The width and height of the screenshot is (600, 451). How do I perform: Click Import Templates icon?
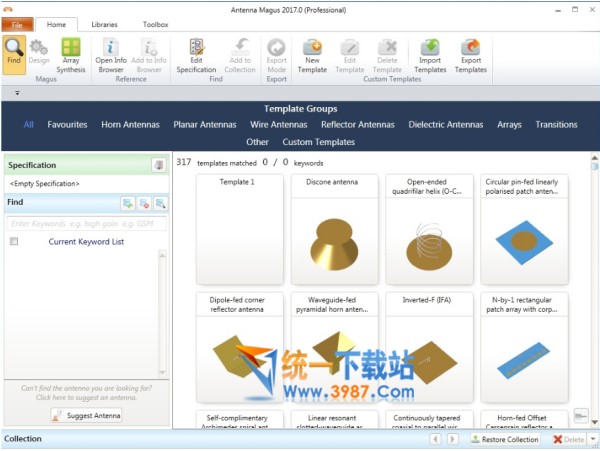pyautogui.click(x=430, y=56)
